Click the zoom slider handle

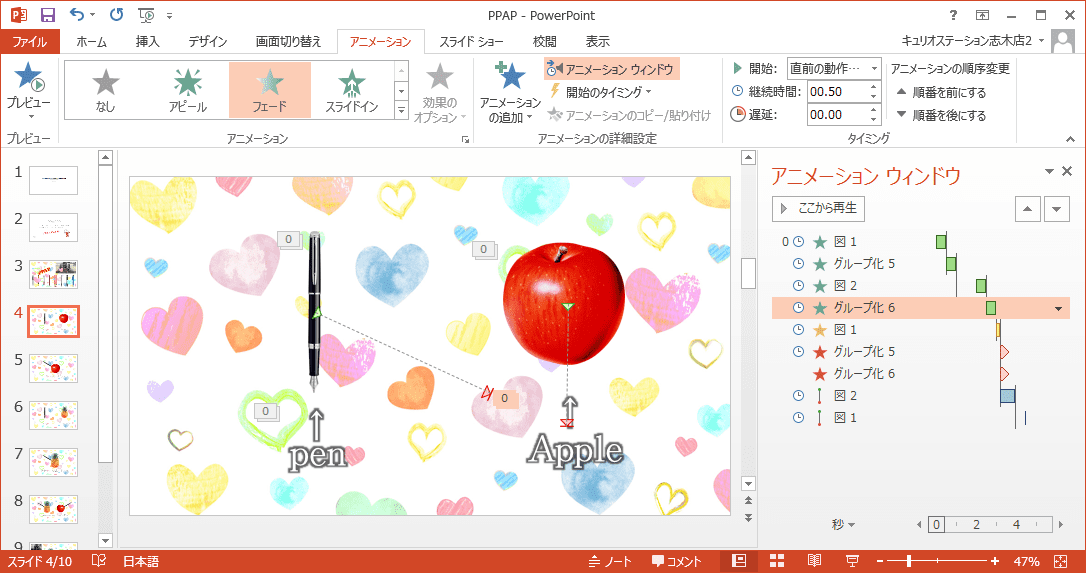[909, 561]
